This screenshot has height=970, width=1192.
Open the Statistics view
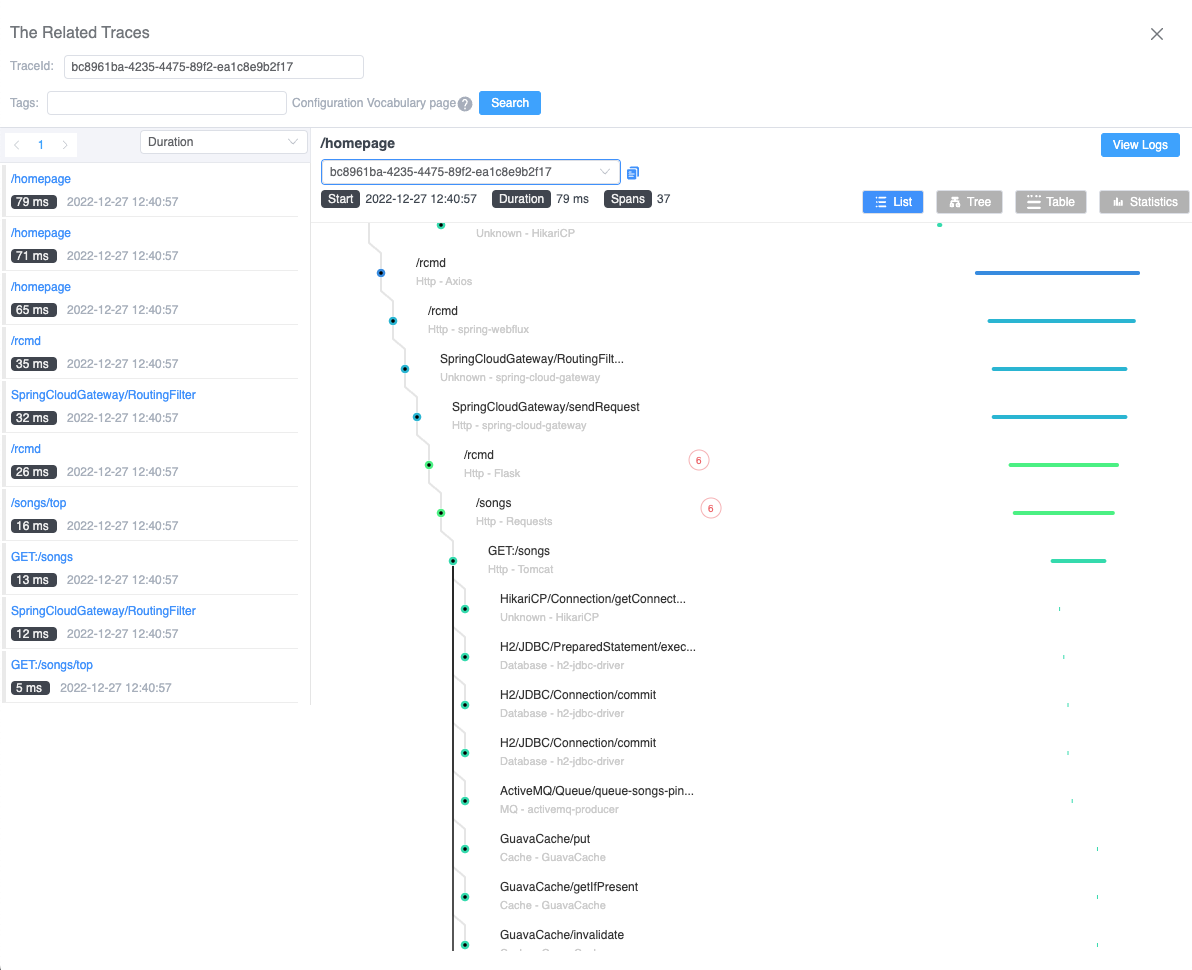tap(1144, 202)
